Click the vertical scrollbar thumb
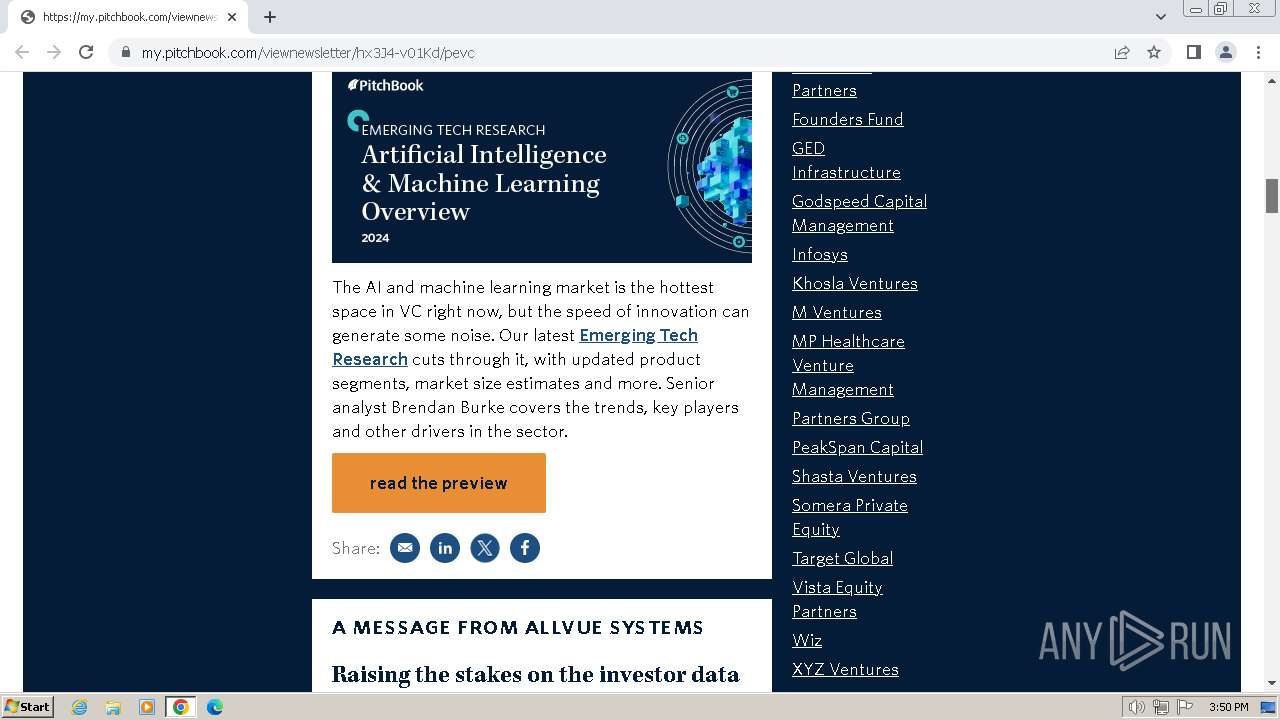Viewport: 1280px width, 720px height. pyautogui.click(x=1272, y=195)
